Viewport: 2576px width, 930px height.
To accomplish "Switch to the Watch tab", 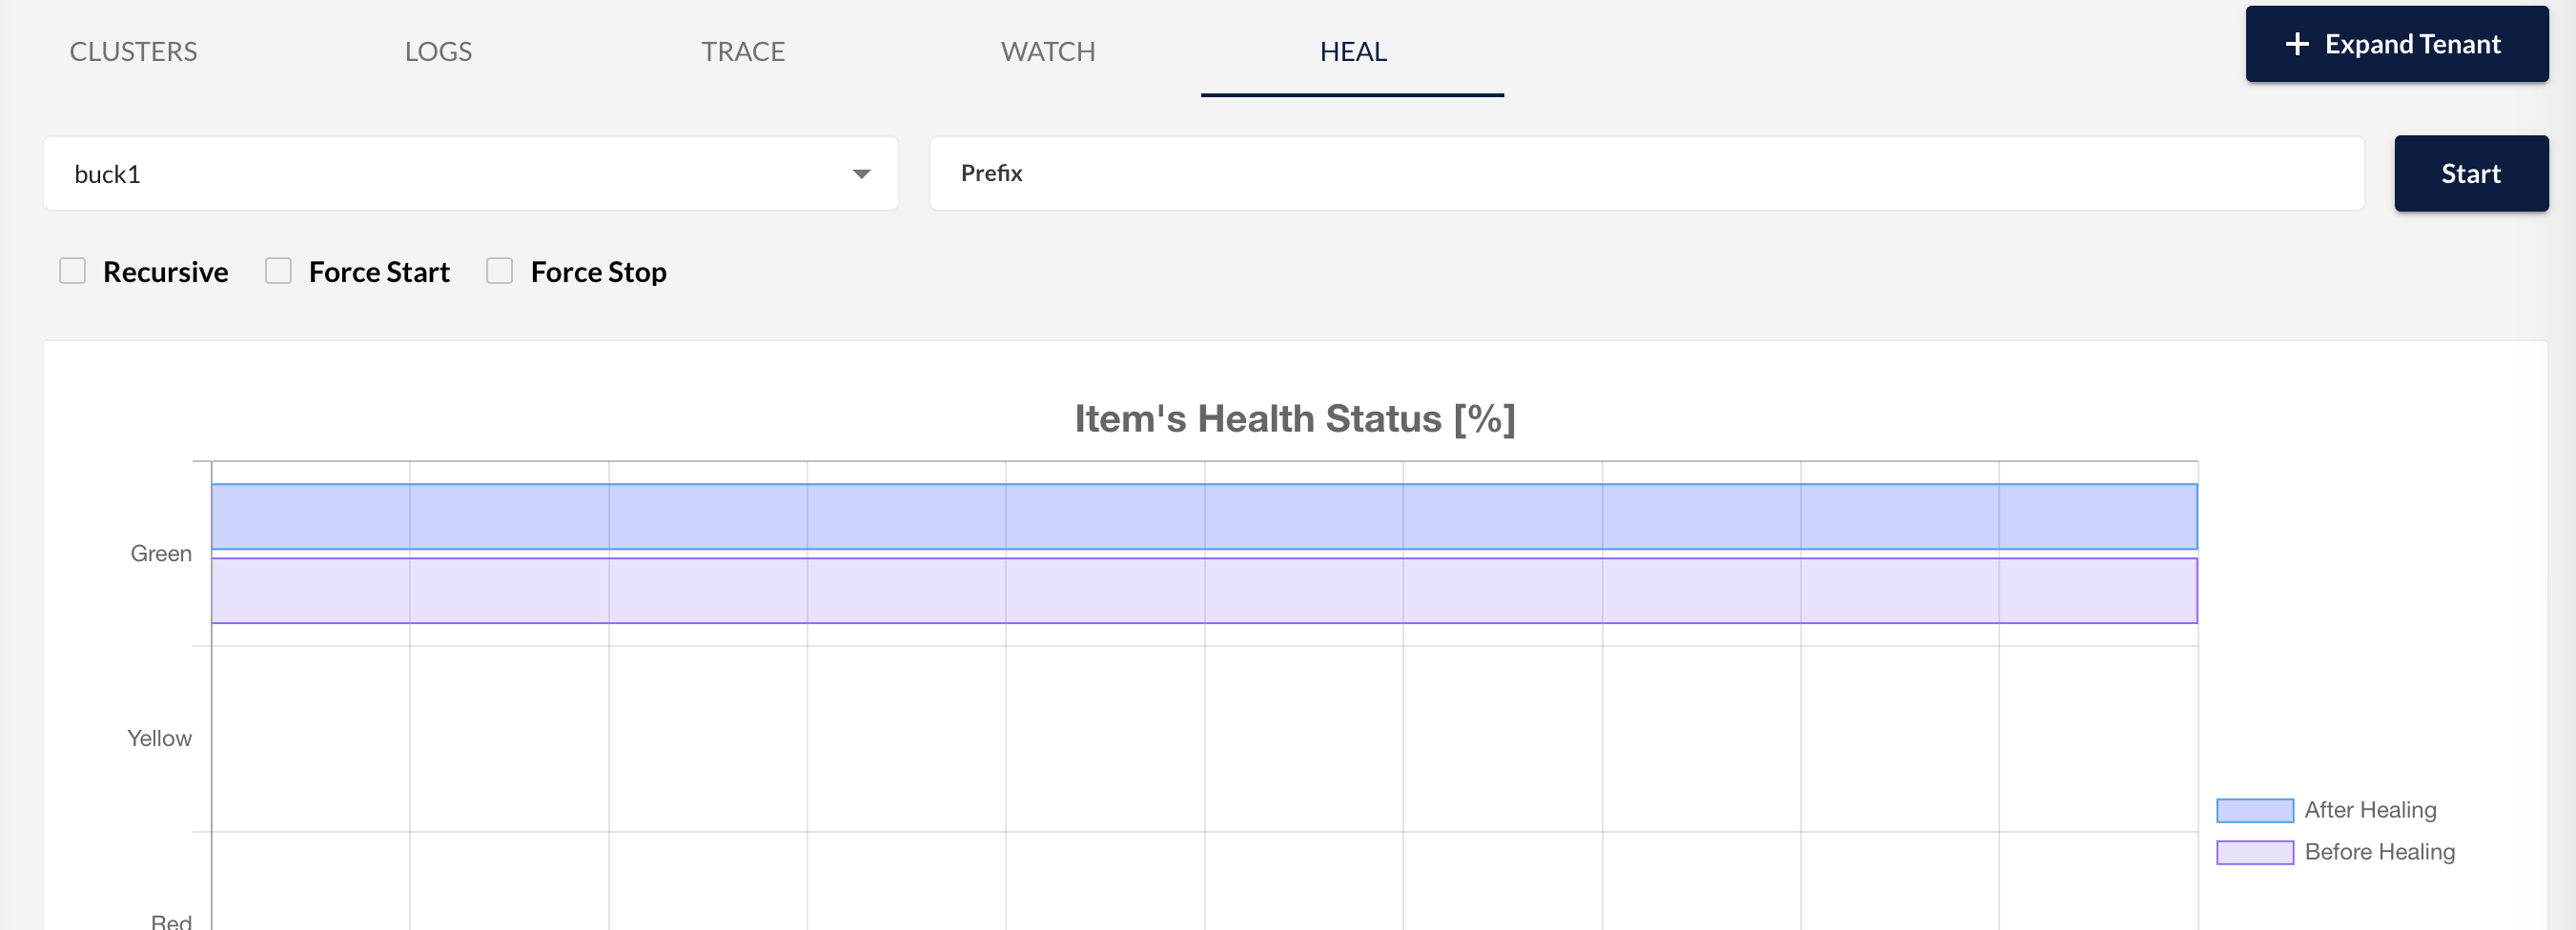I will 1048,51.
